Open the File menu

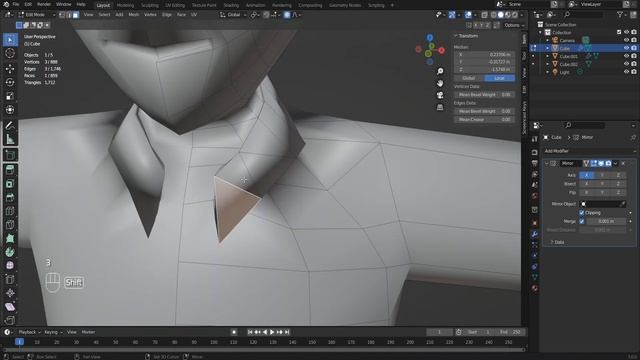pos(16,4)
